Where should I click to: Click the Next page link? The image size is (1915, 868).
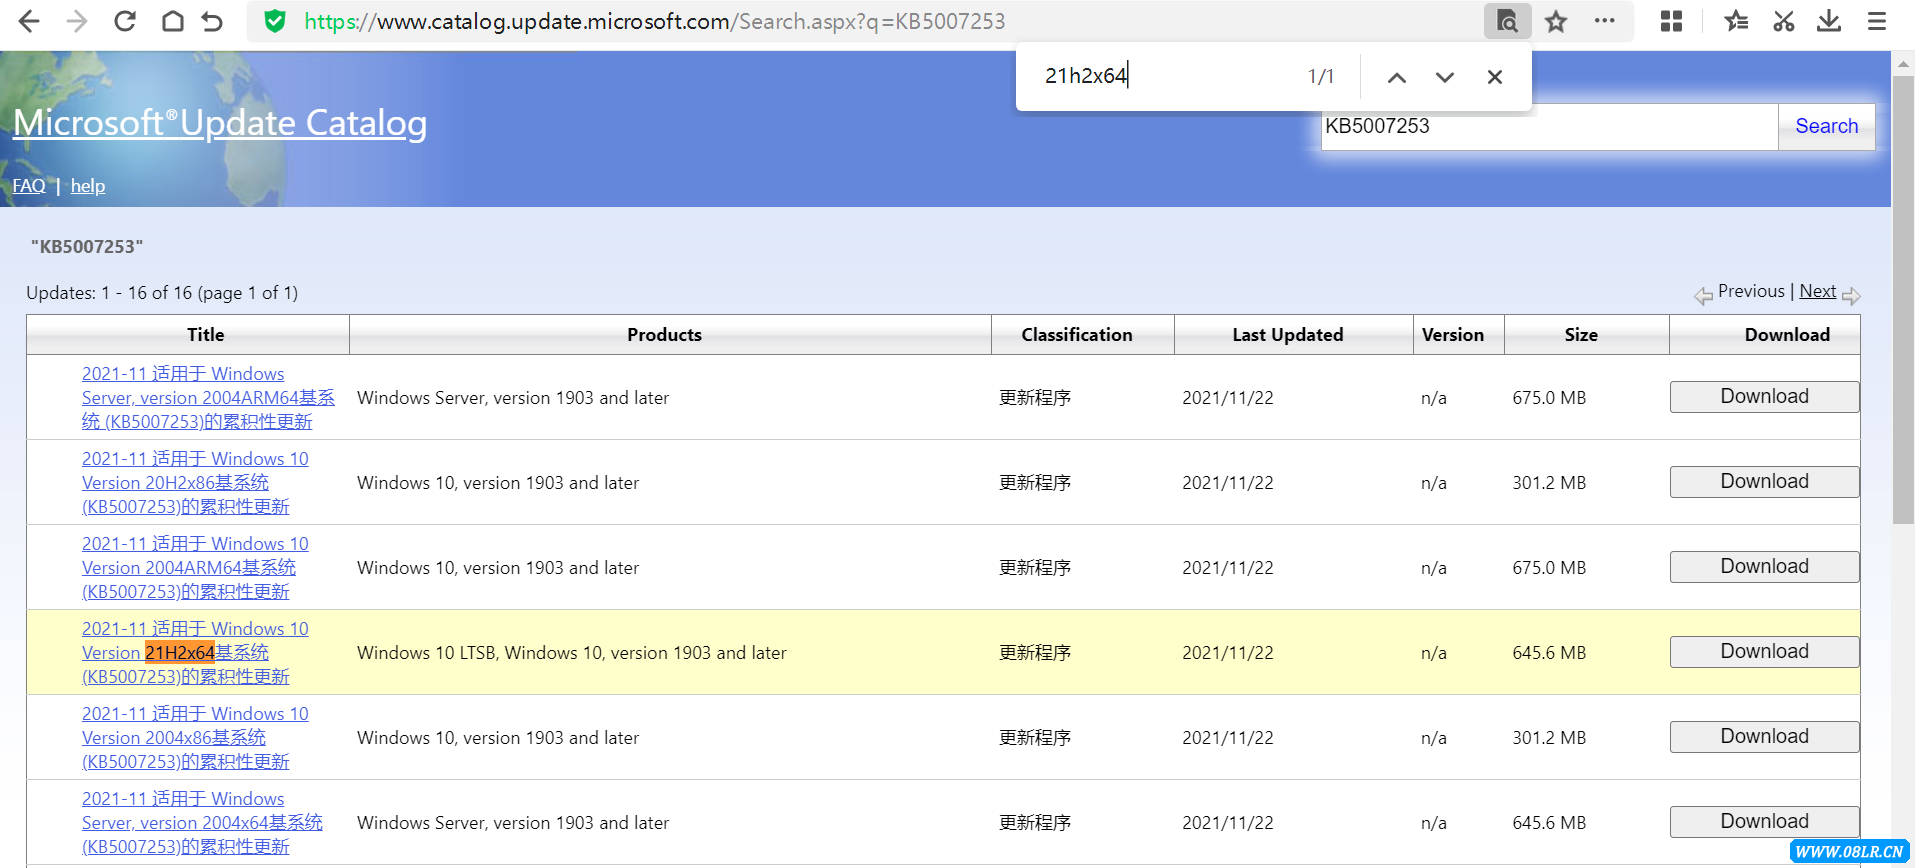tap(1817, 291)
